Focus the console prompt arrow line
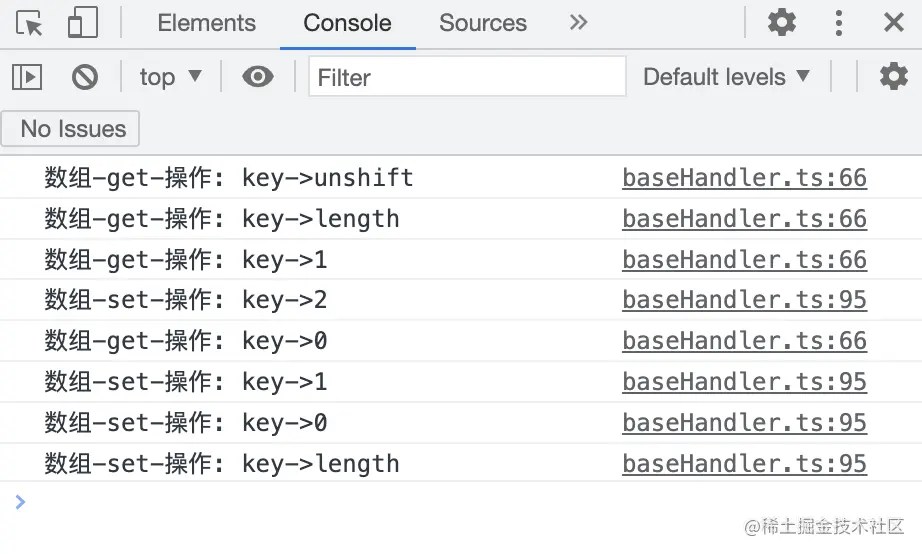 400,502
